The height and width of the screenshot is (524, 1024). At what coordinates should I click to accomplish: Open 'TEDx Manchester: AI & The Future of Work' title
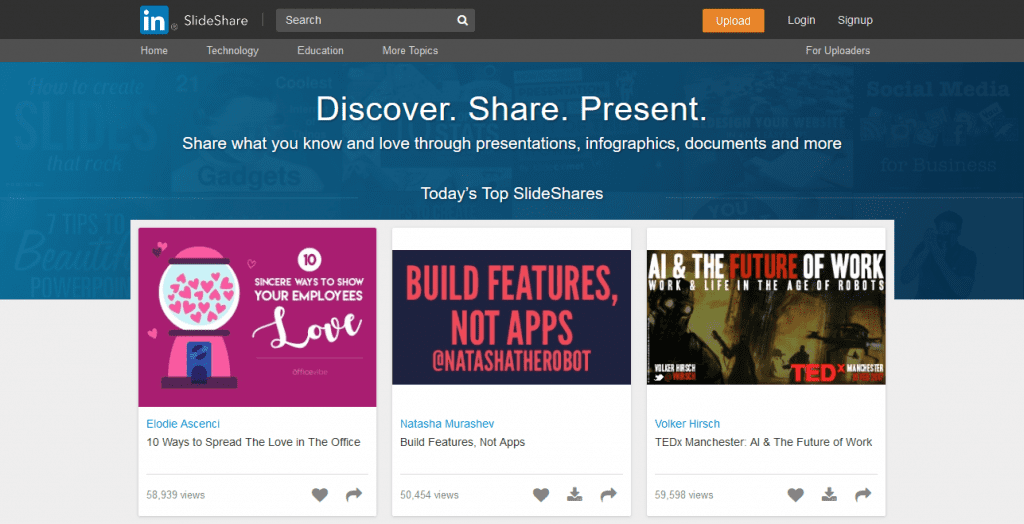[763, 442]
